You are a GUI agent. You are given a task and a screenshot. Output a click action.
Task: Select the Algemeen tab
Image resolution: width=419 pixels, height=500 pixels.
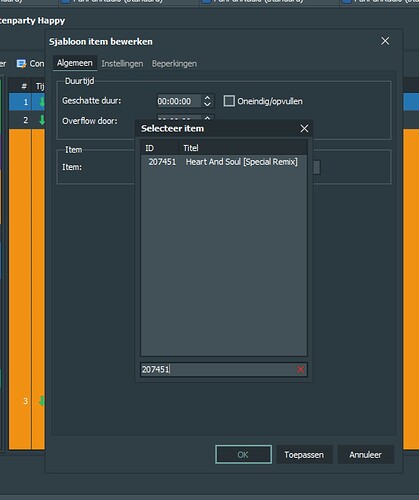click(75, 63)
